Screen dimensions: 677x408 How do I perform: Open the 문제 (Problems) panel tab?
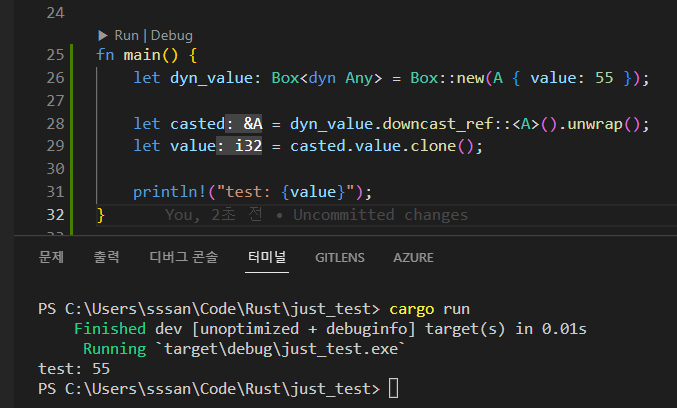(51, 257)
